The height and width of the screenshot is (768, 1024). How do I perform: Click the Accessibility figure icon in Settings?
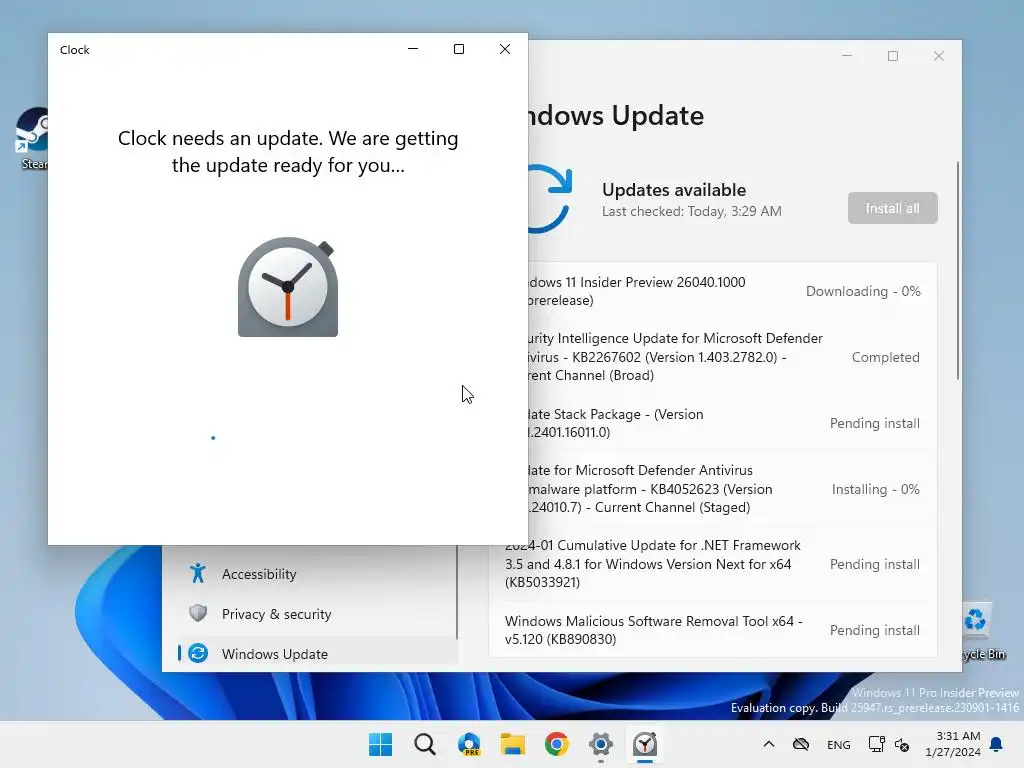click(198, 573)
